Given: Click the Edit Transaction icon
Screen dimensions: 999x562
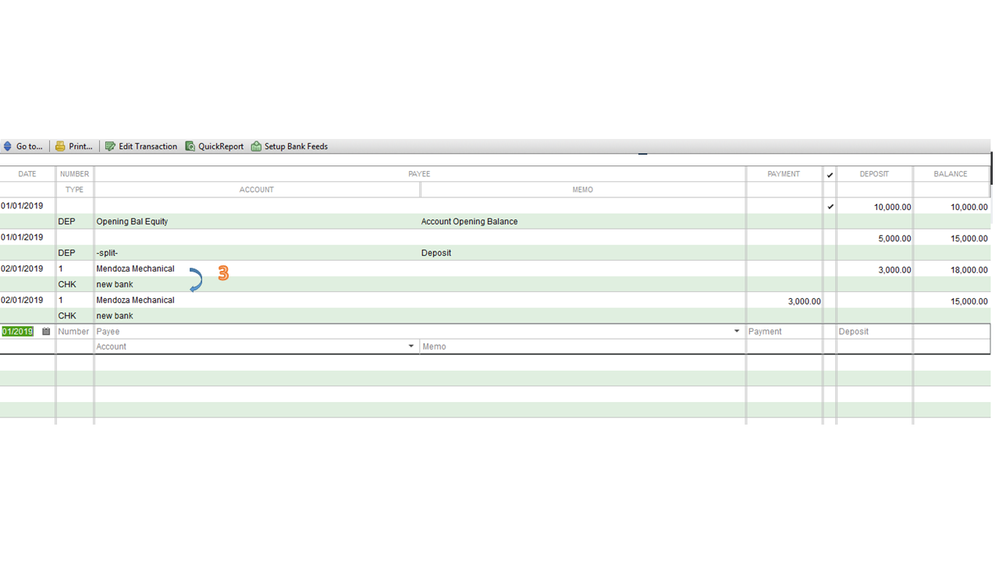Looking at the screenshot, I should [110, 147].
